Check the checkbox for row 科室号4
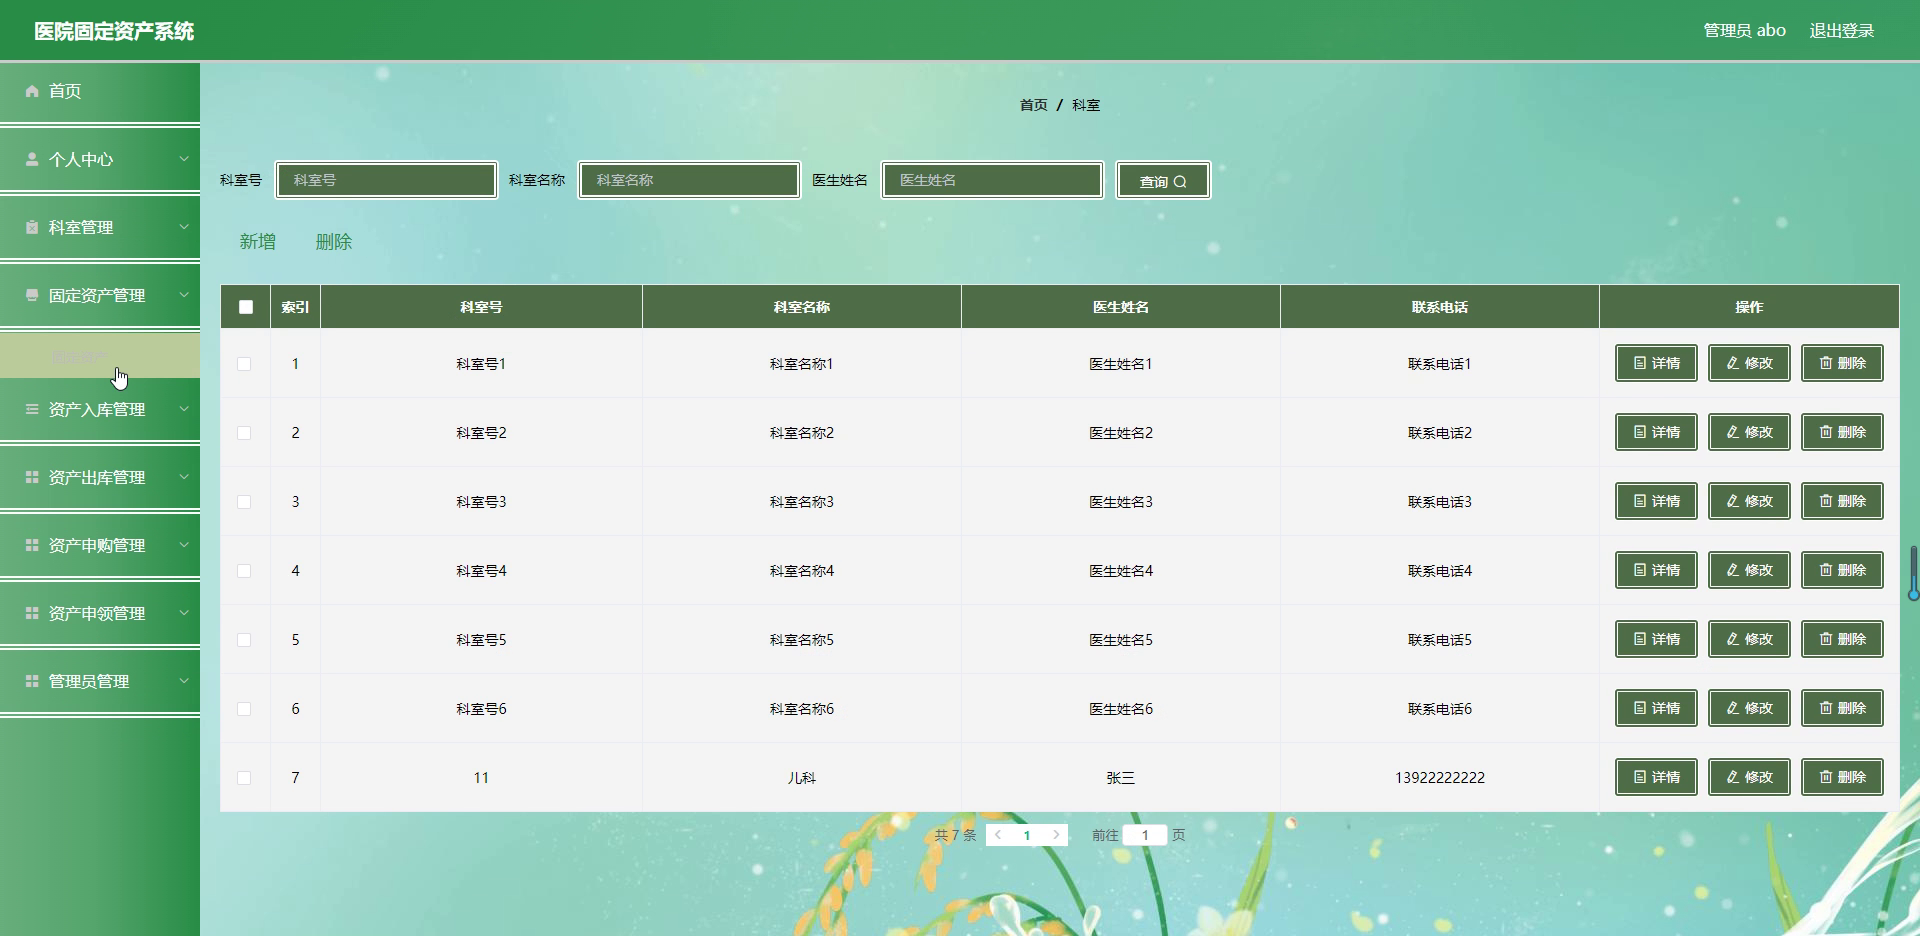 click(x=244, y=571)
